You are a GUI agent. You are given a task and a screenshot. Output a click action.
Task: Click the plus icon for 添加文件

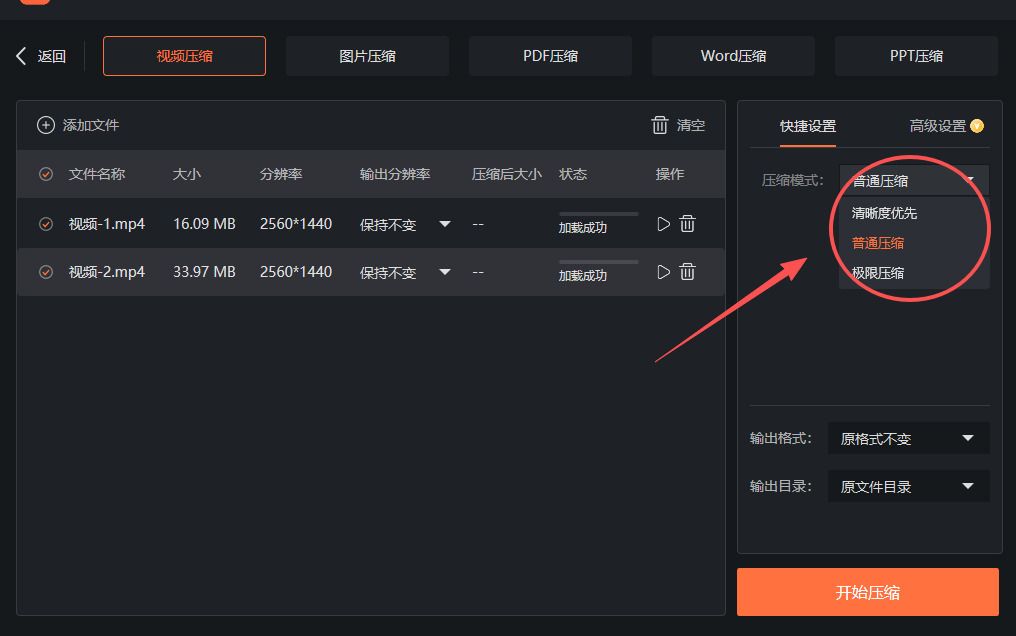(x=45, y=125)
